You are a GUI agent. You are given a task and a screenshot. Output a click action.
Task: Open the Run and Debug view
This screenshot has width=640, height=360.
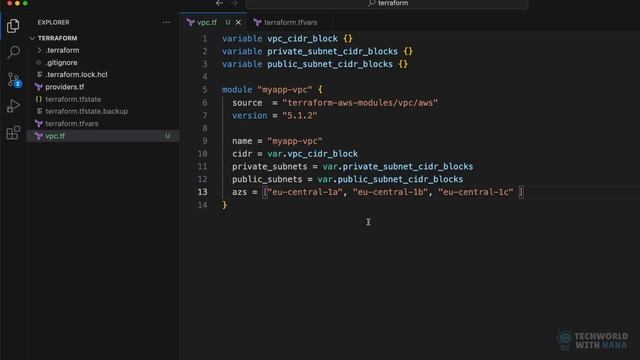[13, 106]
